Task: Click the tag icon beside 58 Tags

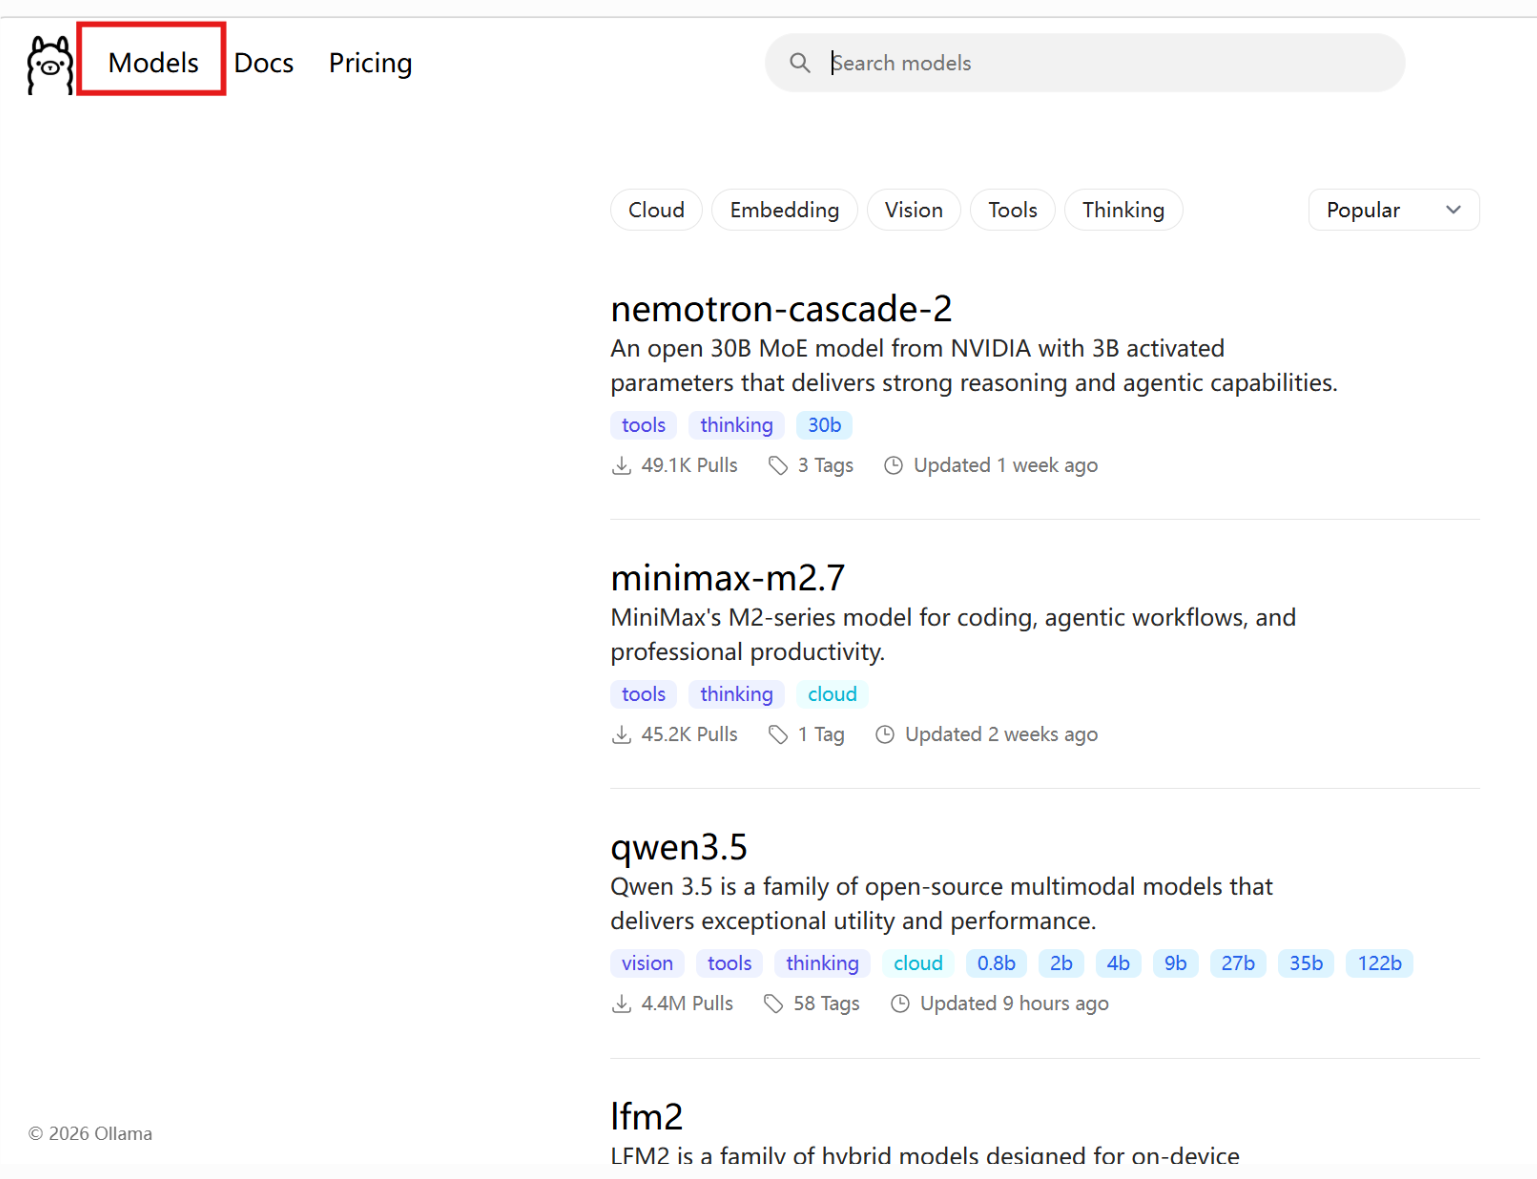Action: (x=773, y=1004)
